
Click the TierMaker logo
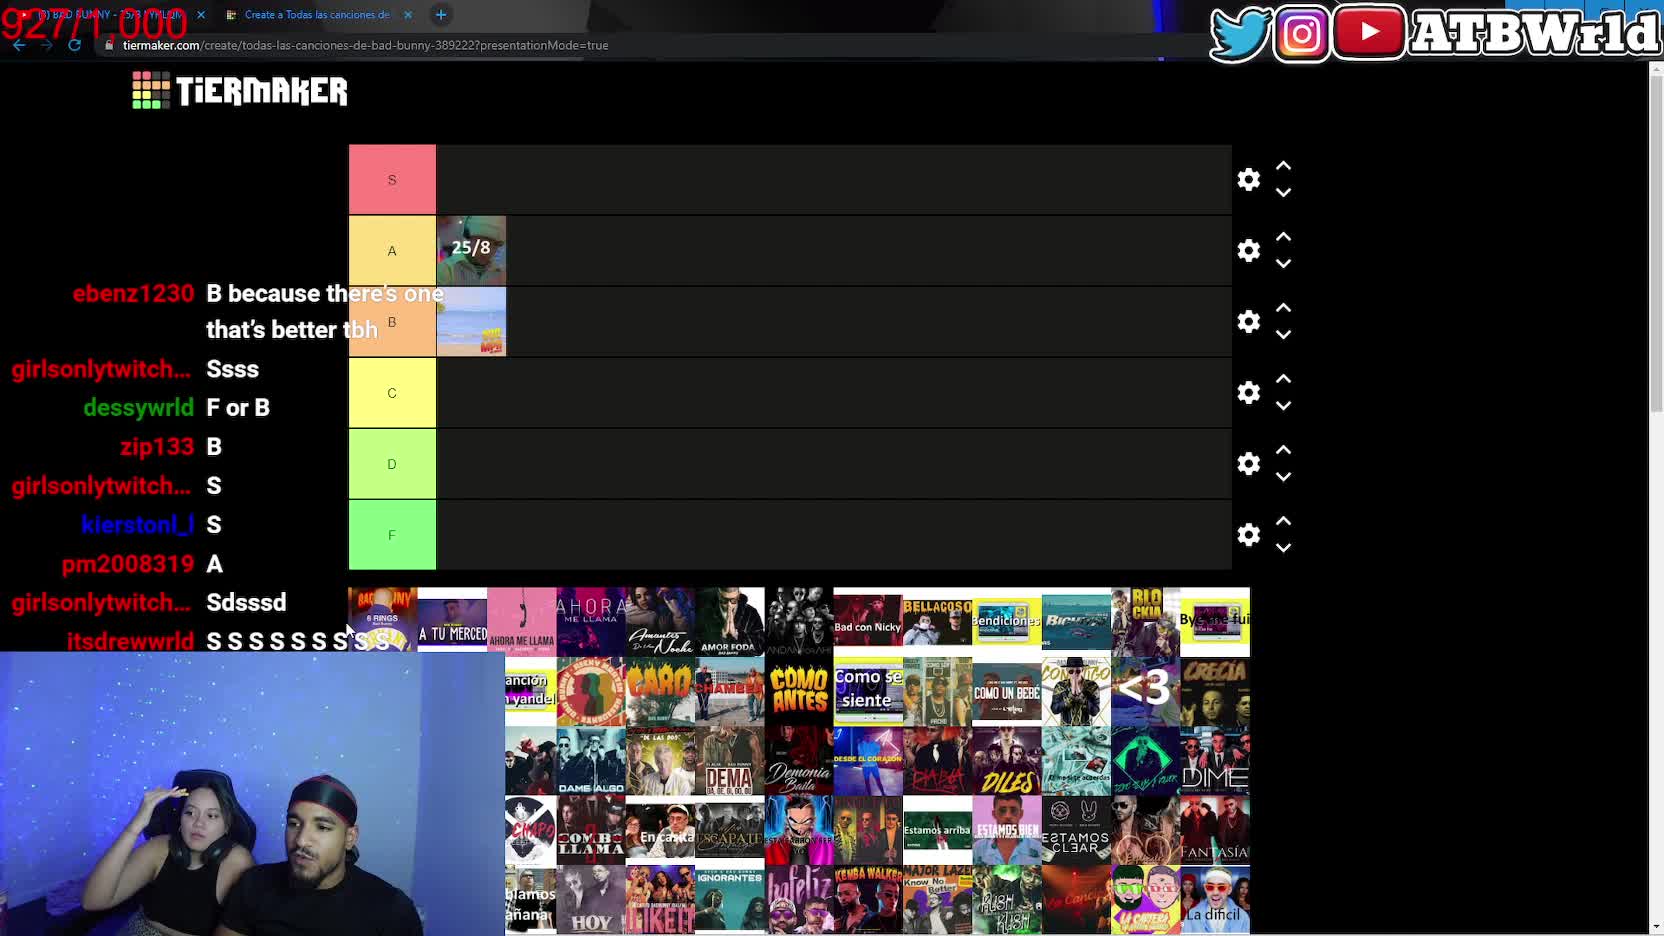click(240, 91)
